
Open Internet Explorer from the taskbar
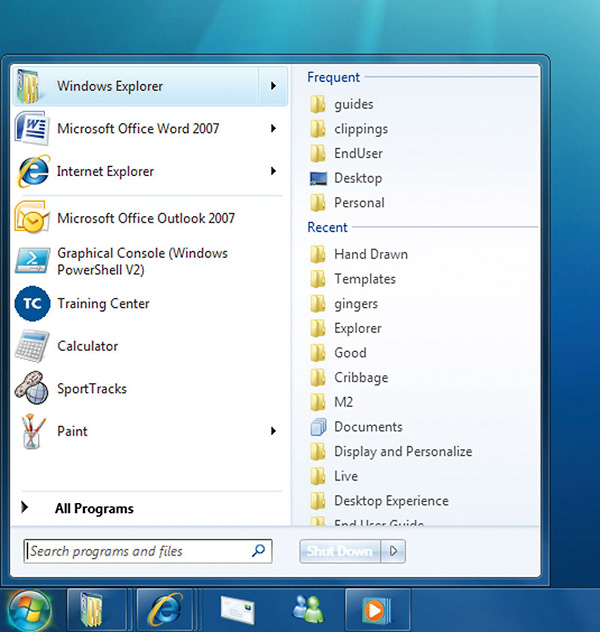pyautogui.click(x=164, y=608)
